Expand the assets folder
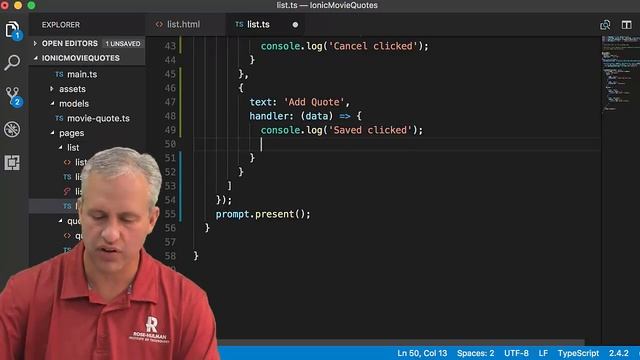Image resolution: width=640 pixels, height=360 pixels. [72, 89]
